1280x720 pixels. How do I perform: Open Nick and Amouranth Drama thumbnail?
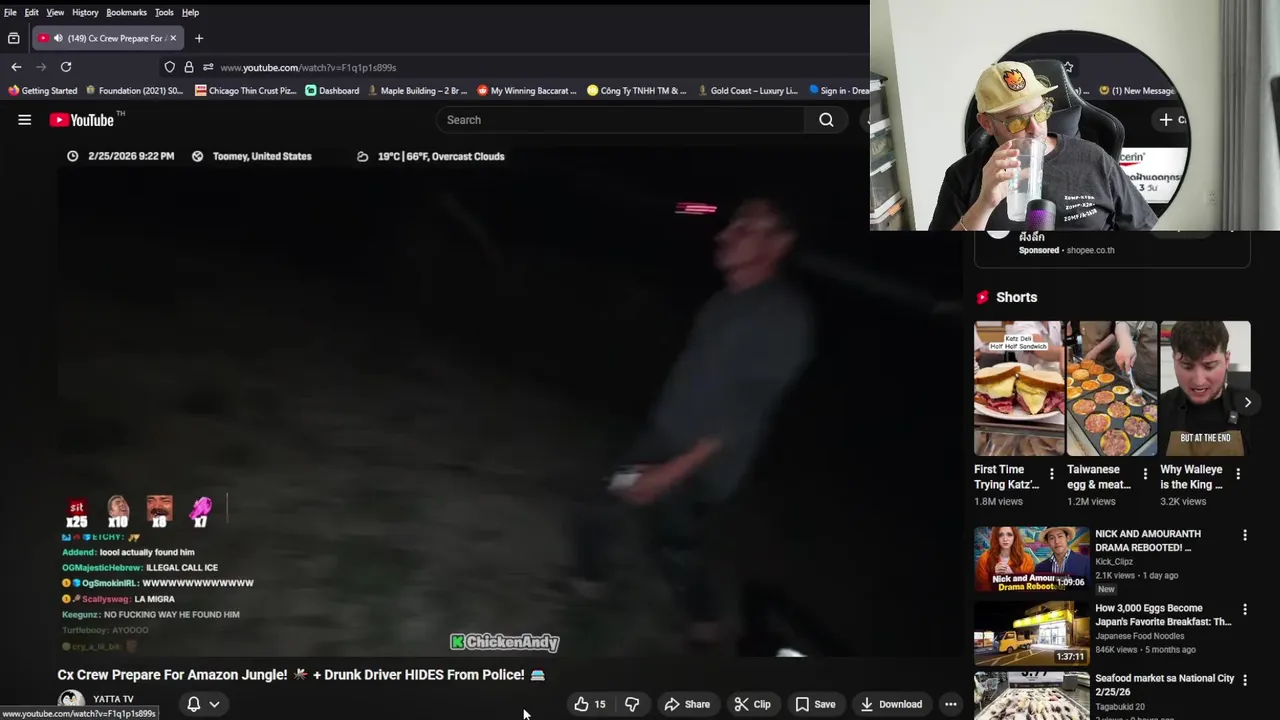click(1032, 559)
